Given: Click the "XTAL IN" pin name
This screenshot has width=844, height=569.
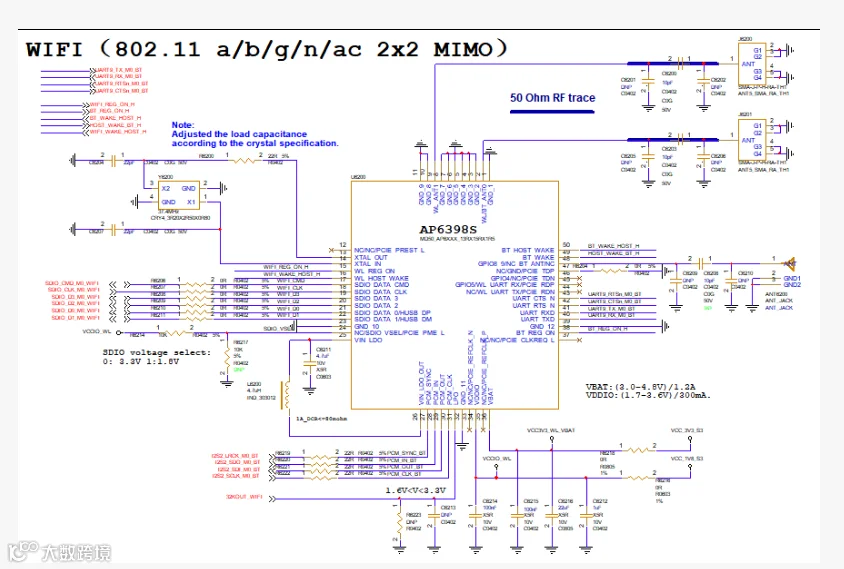Looking at the screenshot, I should [x=367, y=264].
